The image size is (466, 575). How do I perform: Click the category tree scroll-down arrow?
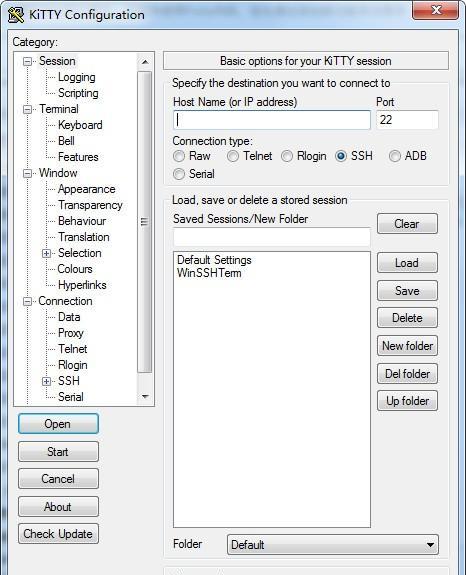click(x=145, y=396)
